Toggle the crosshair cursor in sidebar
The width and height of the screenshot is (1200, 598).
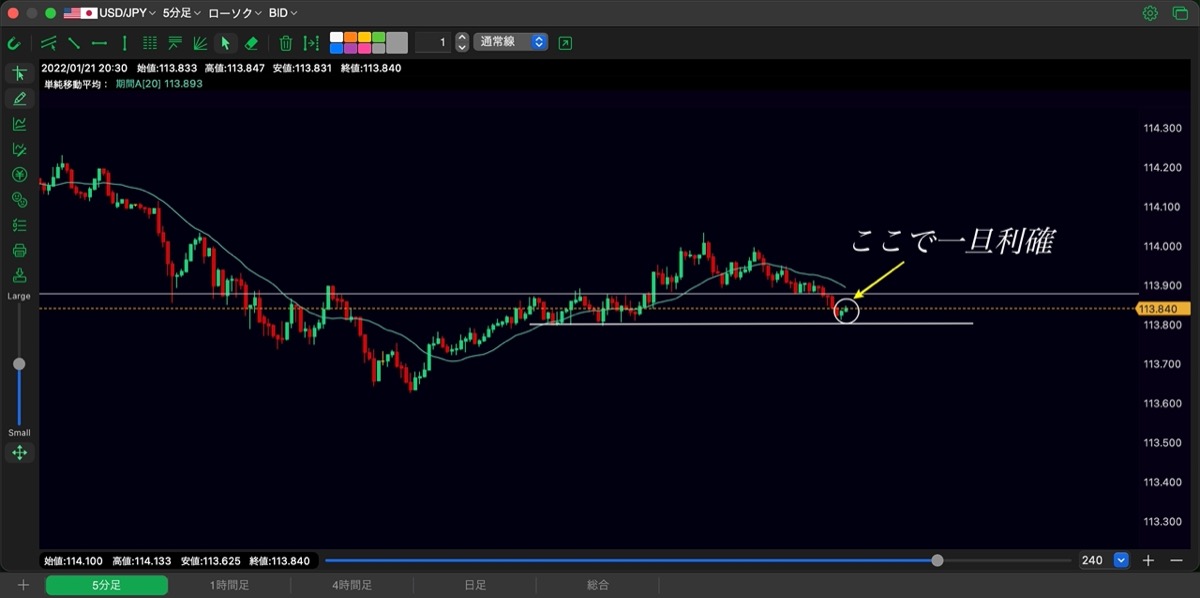tap(19, 73)
